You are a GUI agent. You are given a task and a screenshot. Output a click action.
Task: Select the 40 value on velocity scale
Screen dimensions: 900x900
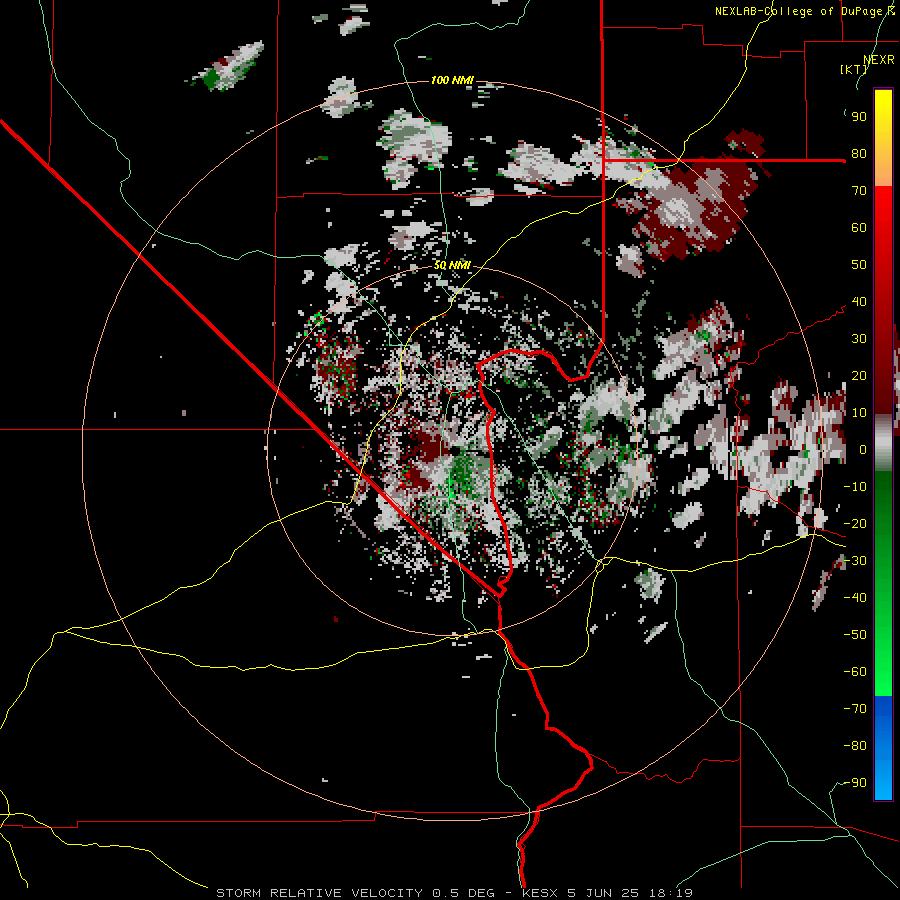pyautogui.click(x=859, y=301)
